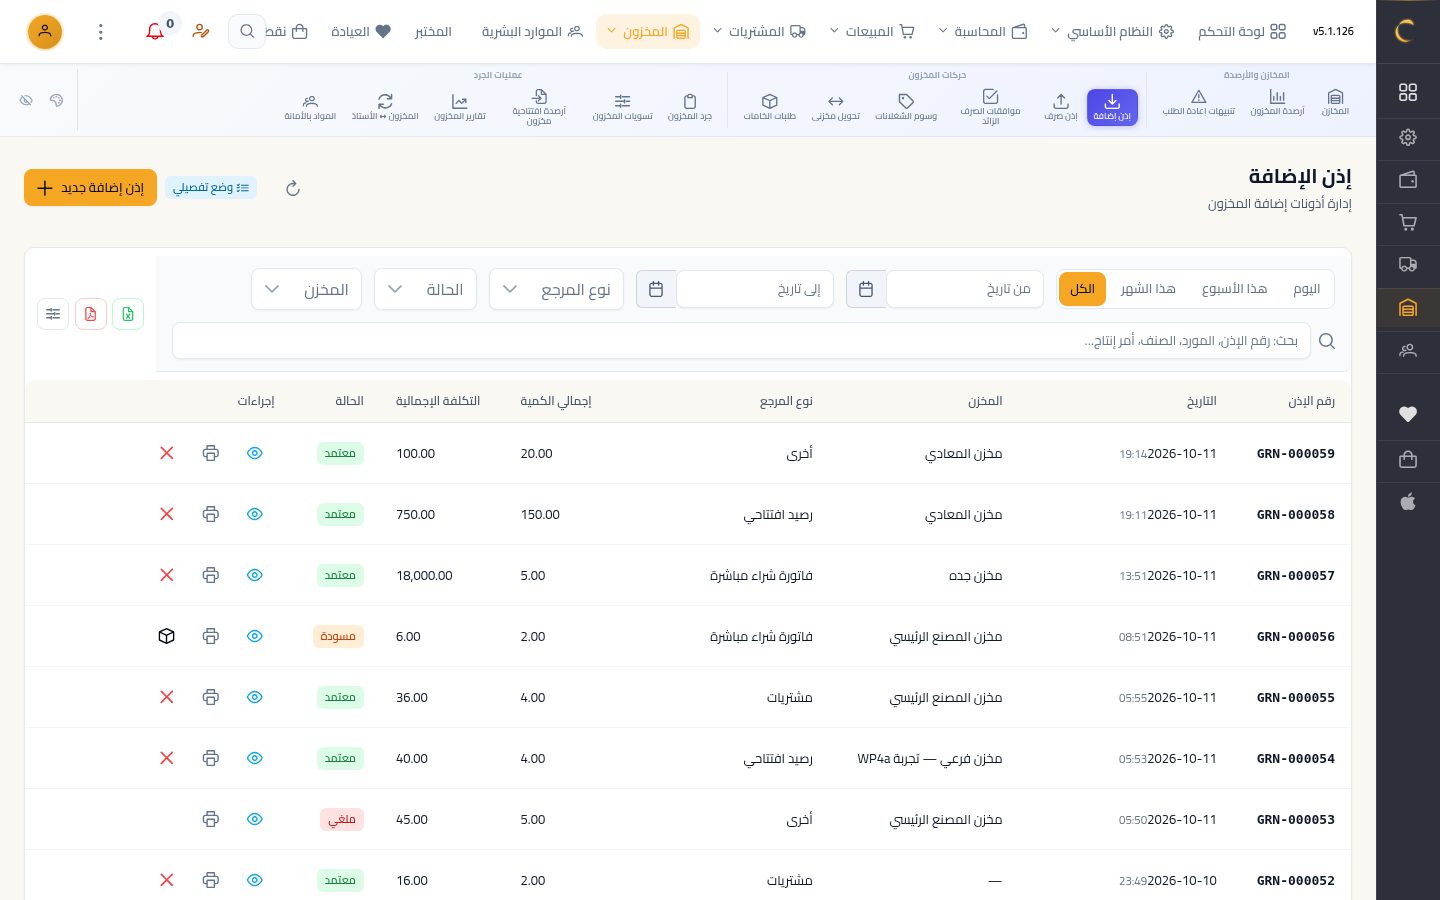Expand the الحالة status dropdown

[x=425, y=289]
